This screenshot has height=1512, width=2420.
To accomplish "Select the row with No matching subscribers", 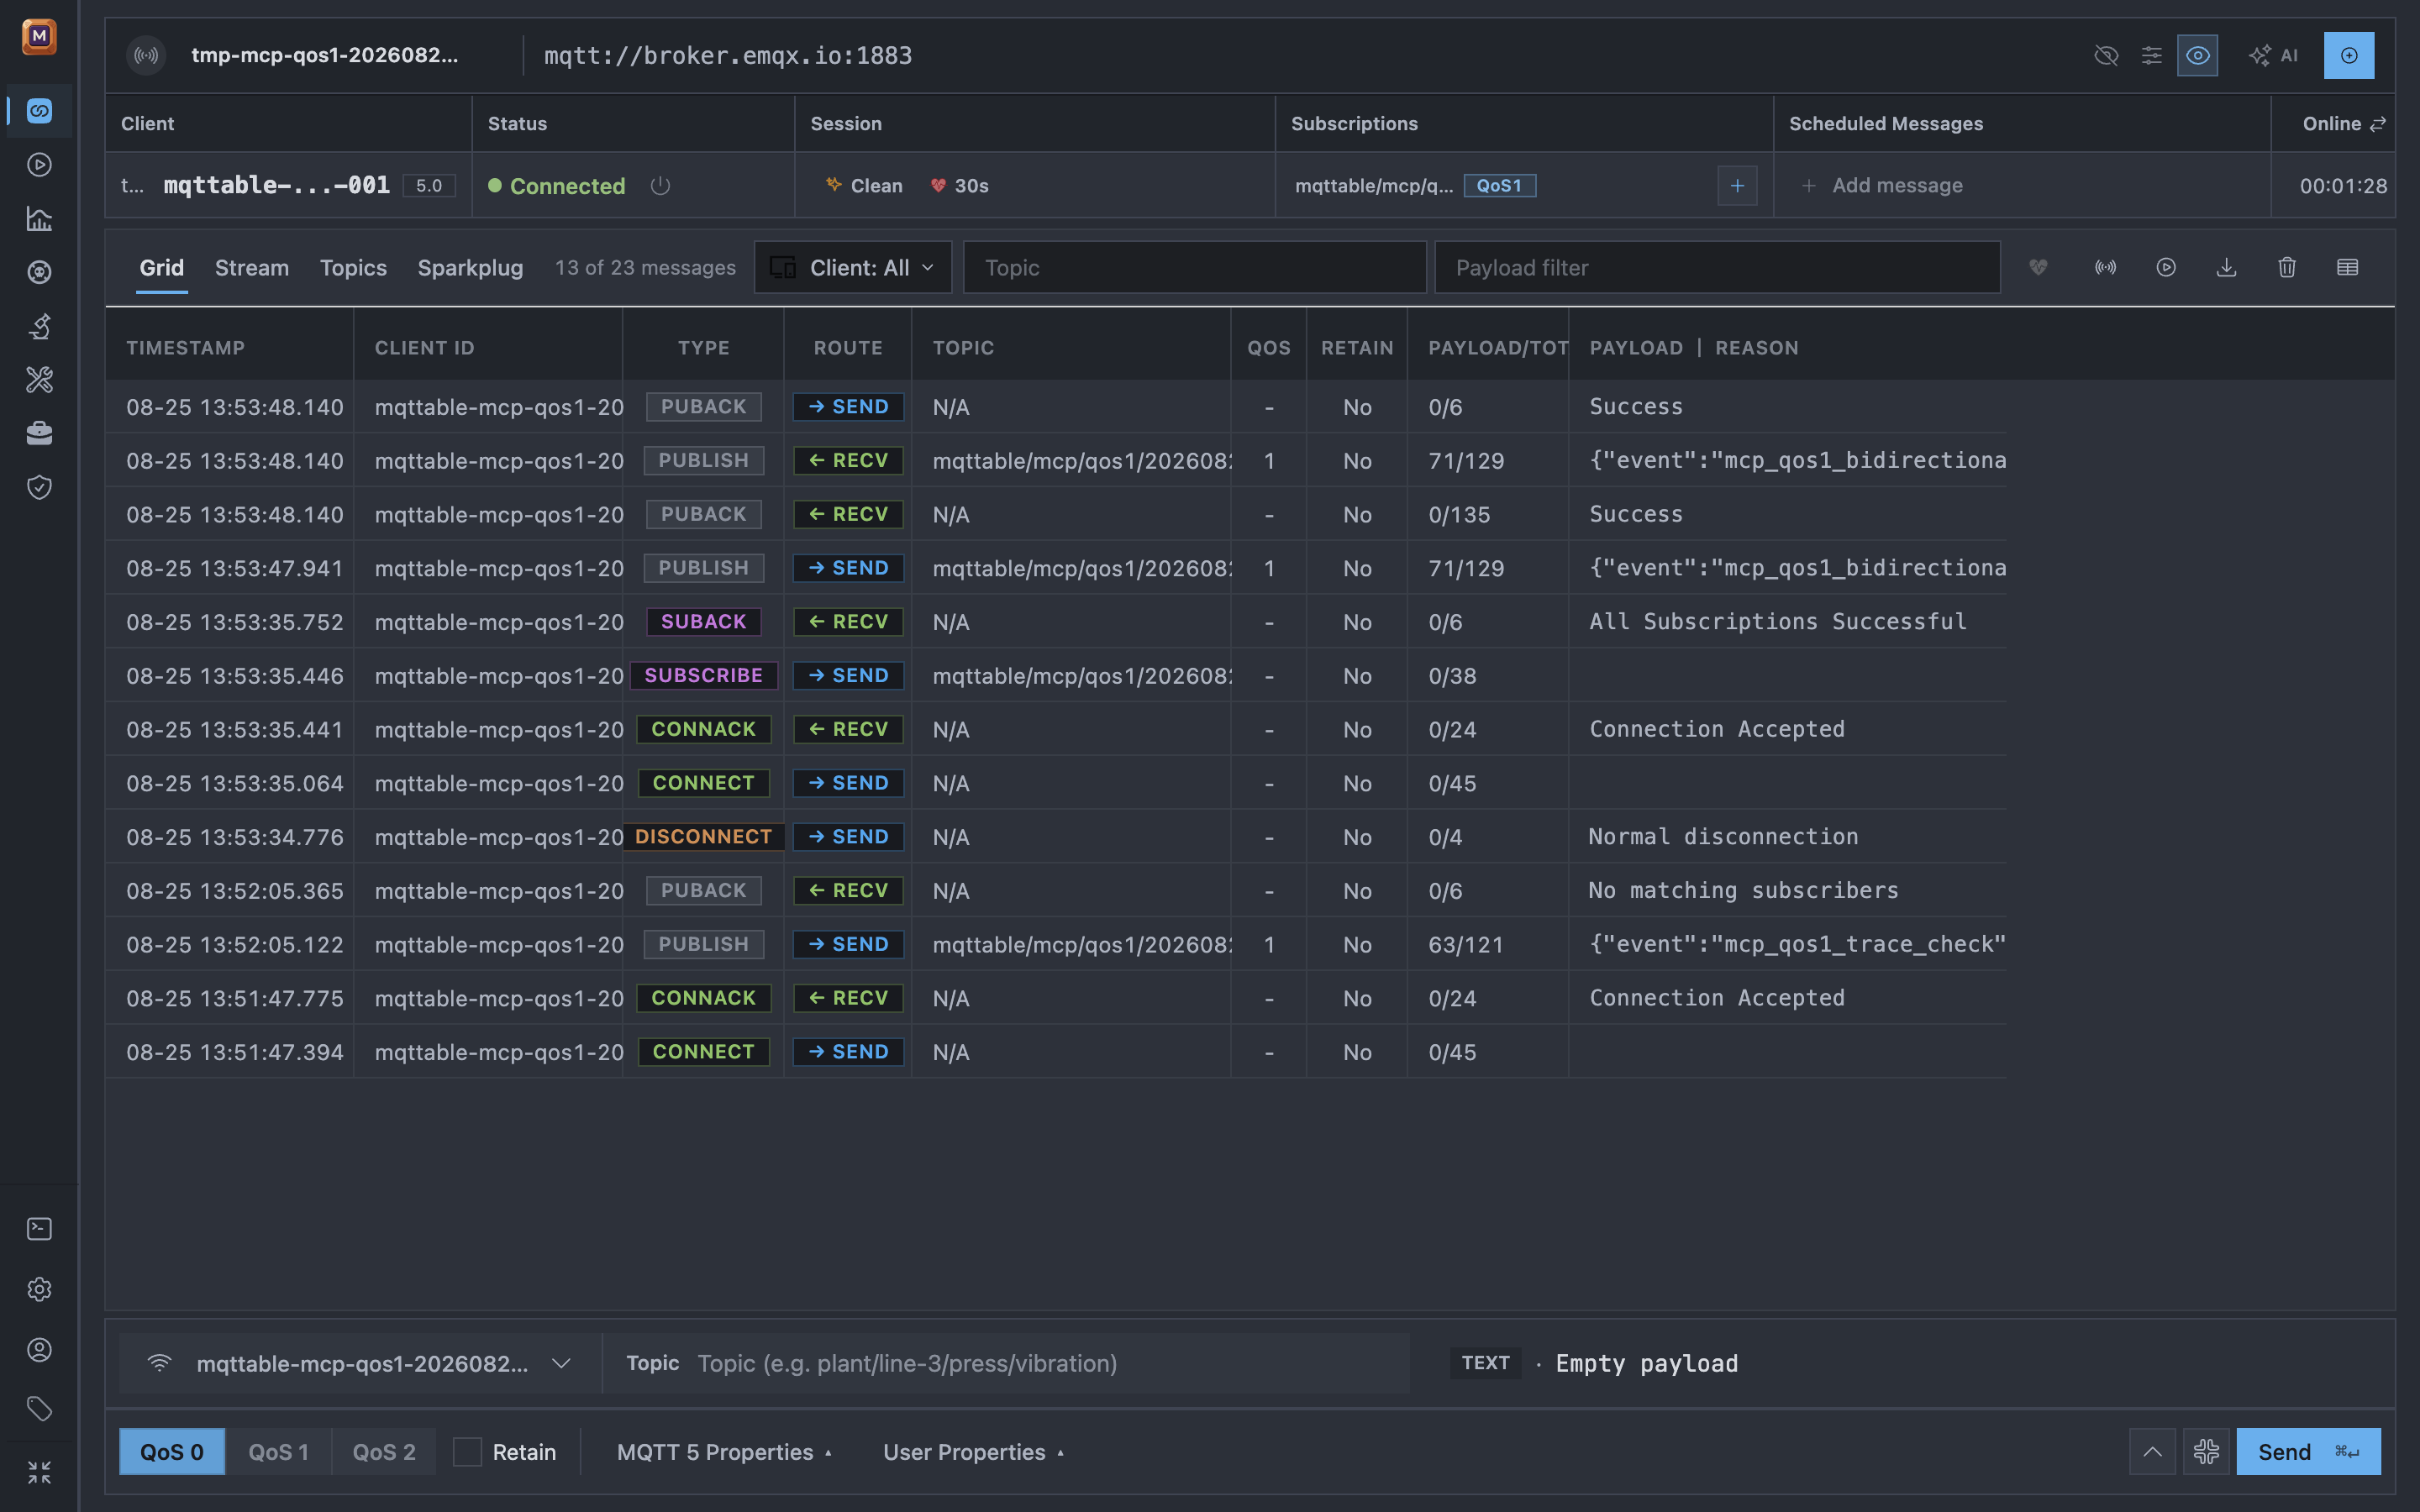I will pyautogui.click(x=1055, y=891).
